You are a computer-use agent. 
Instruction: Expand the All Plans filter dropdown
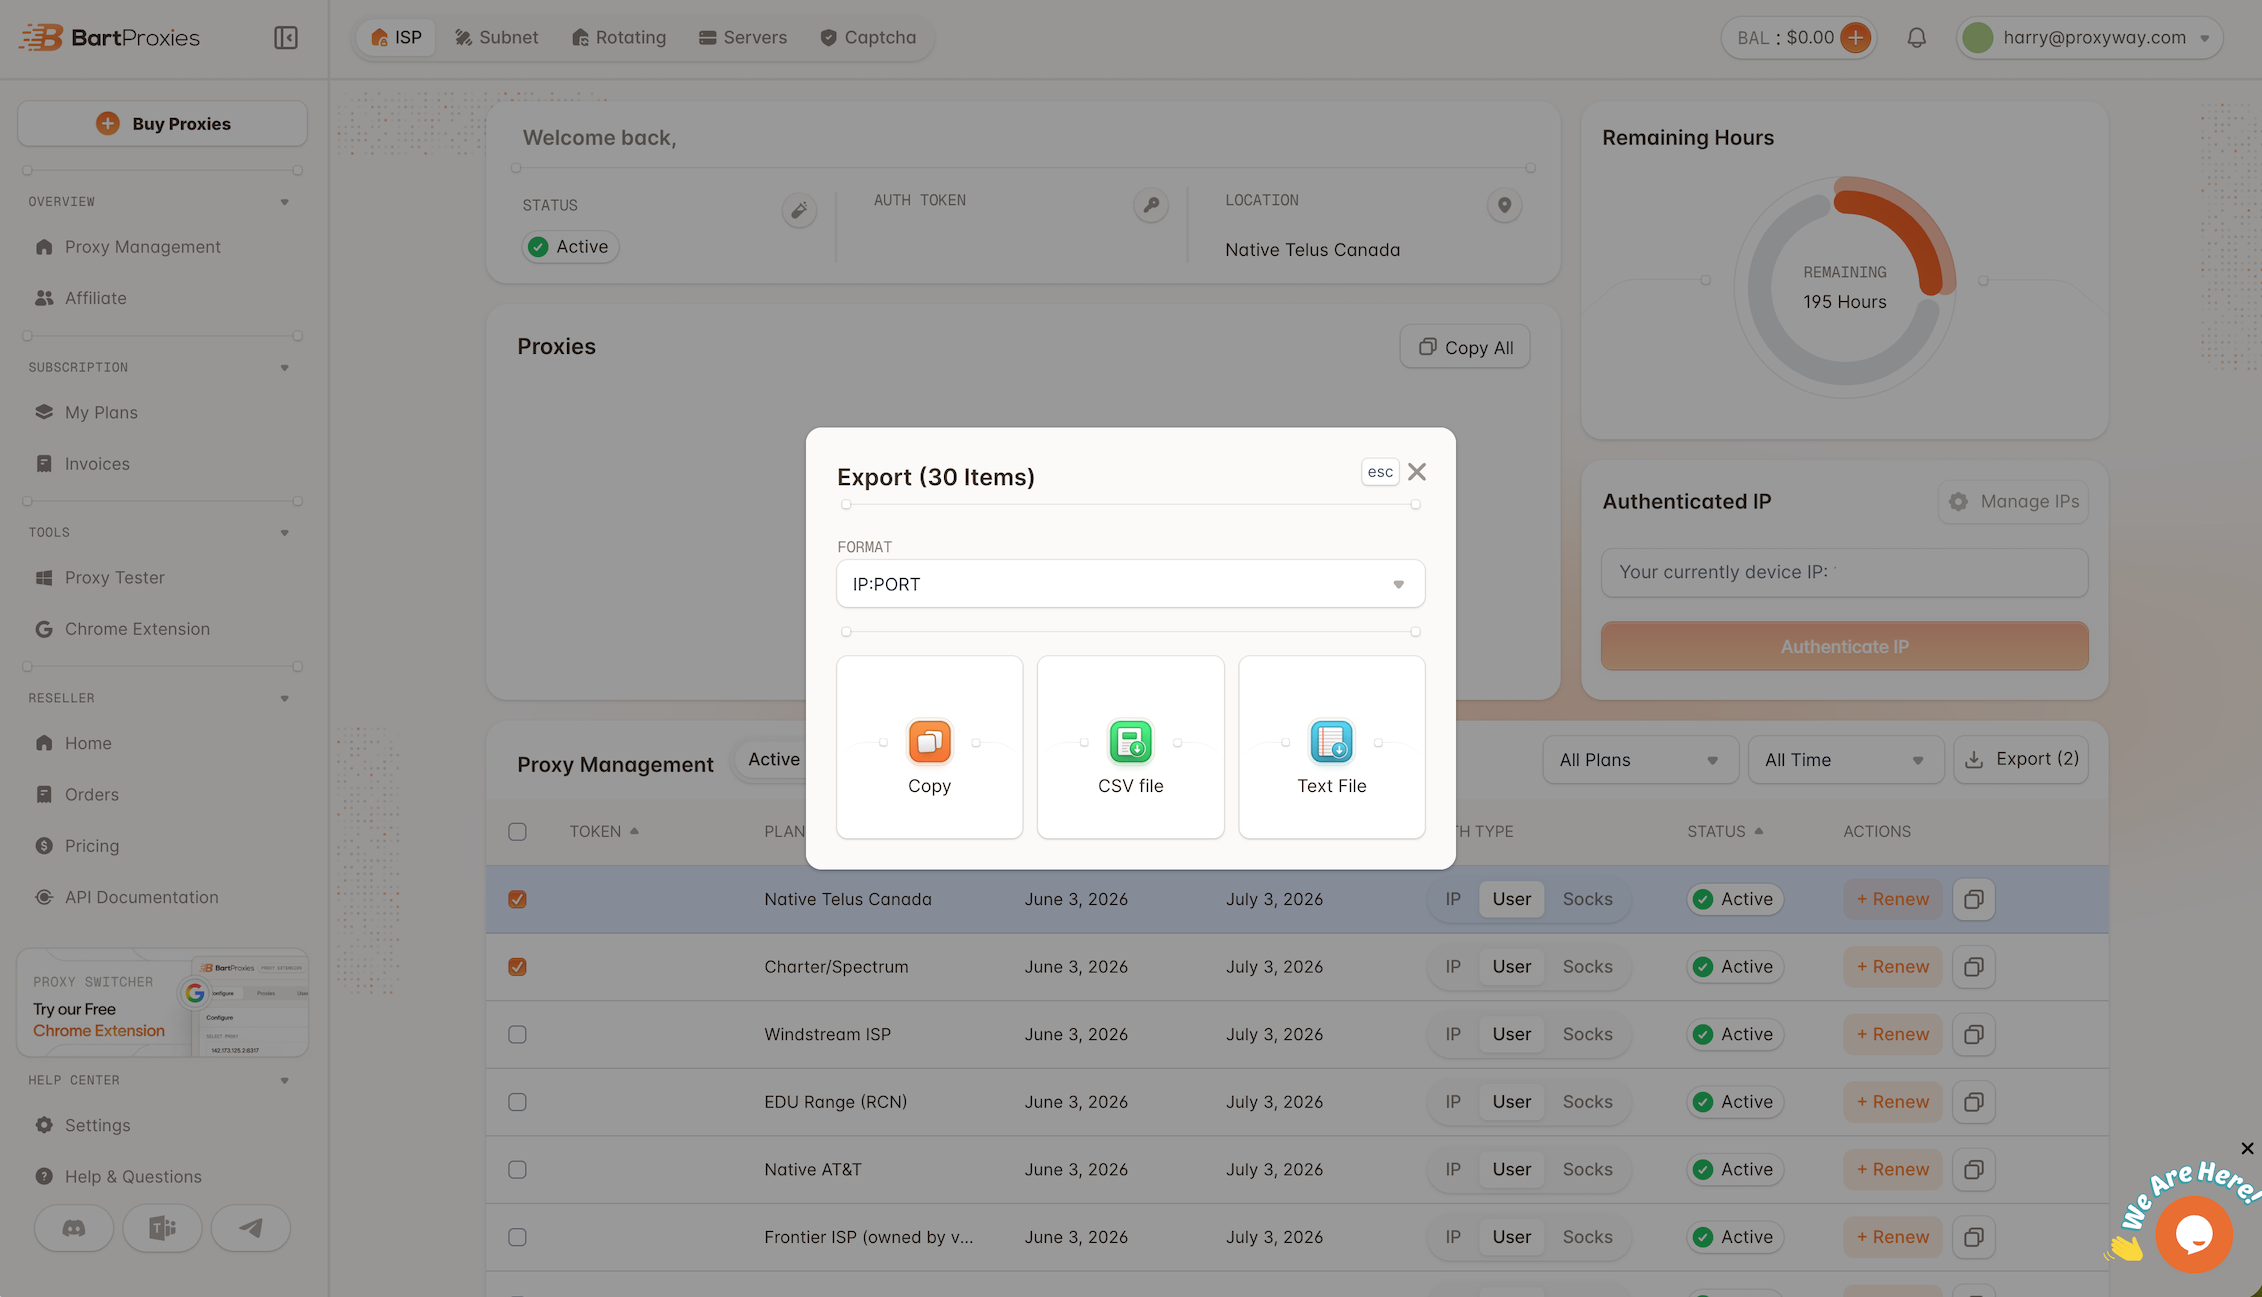pyautogui.click(x=1640, y=760)
